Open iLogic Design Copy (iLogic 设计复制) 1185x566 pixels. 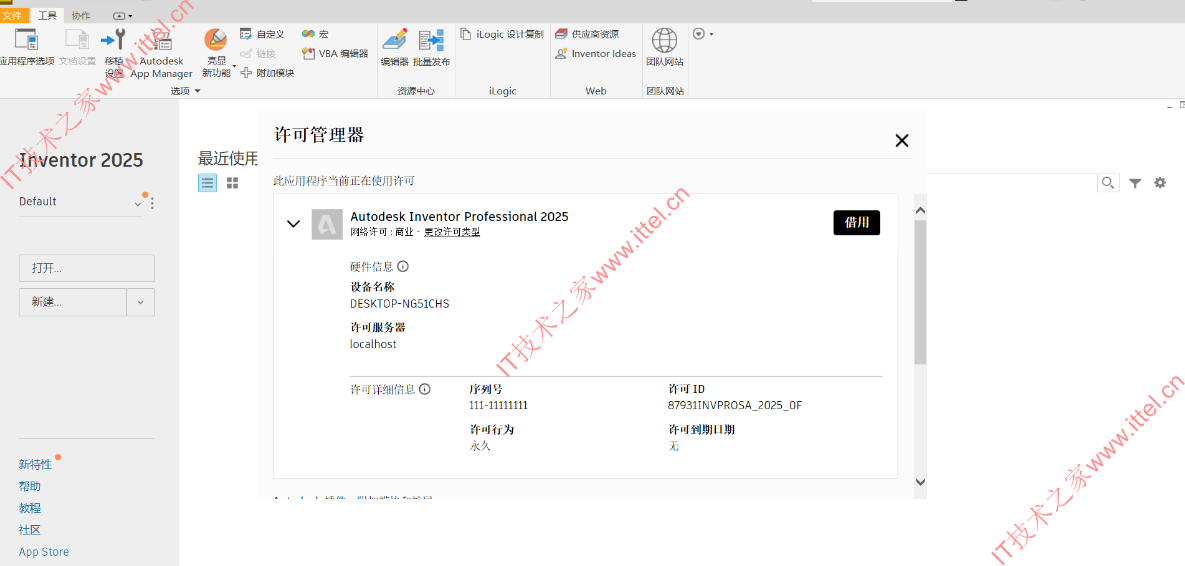click(x=502, y=34)
